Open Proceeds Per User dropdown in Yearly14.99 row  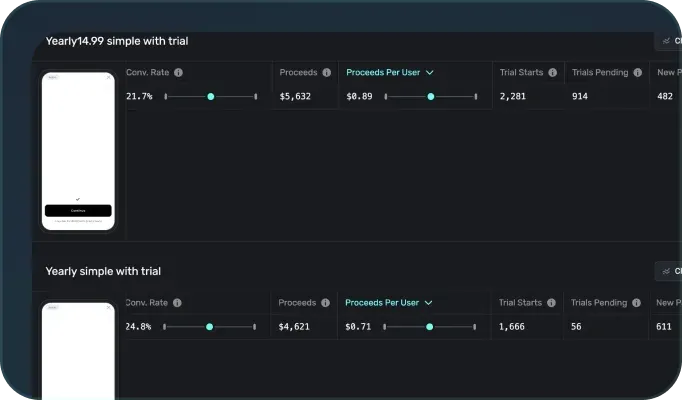coord(389,73)
